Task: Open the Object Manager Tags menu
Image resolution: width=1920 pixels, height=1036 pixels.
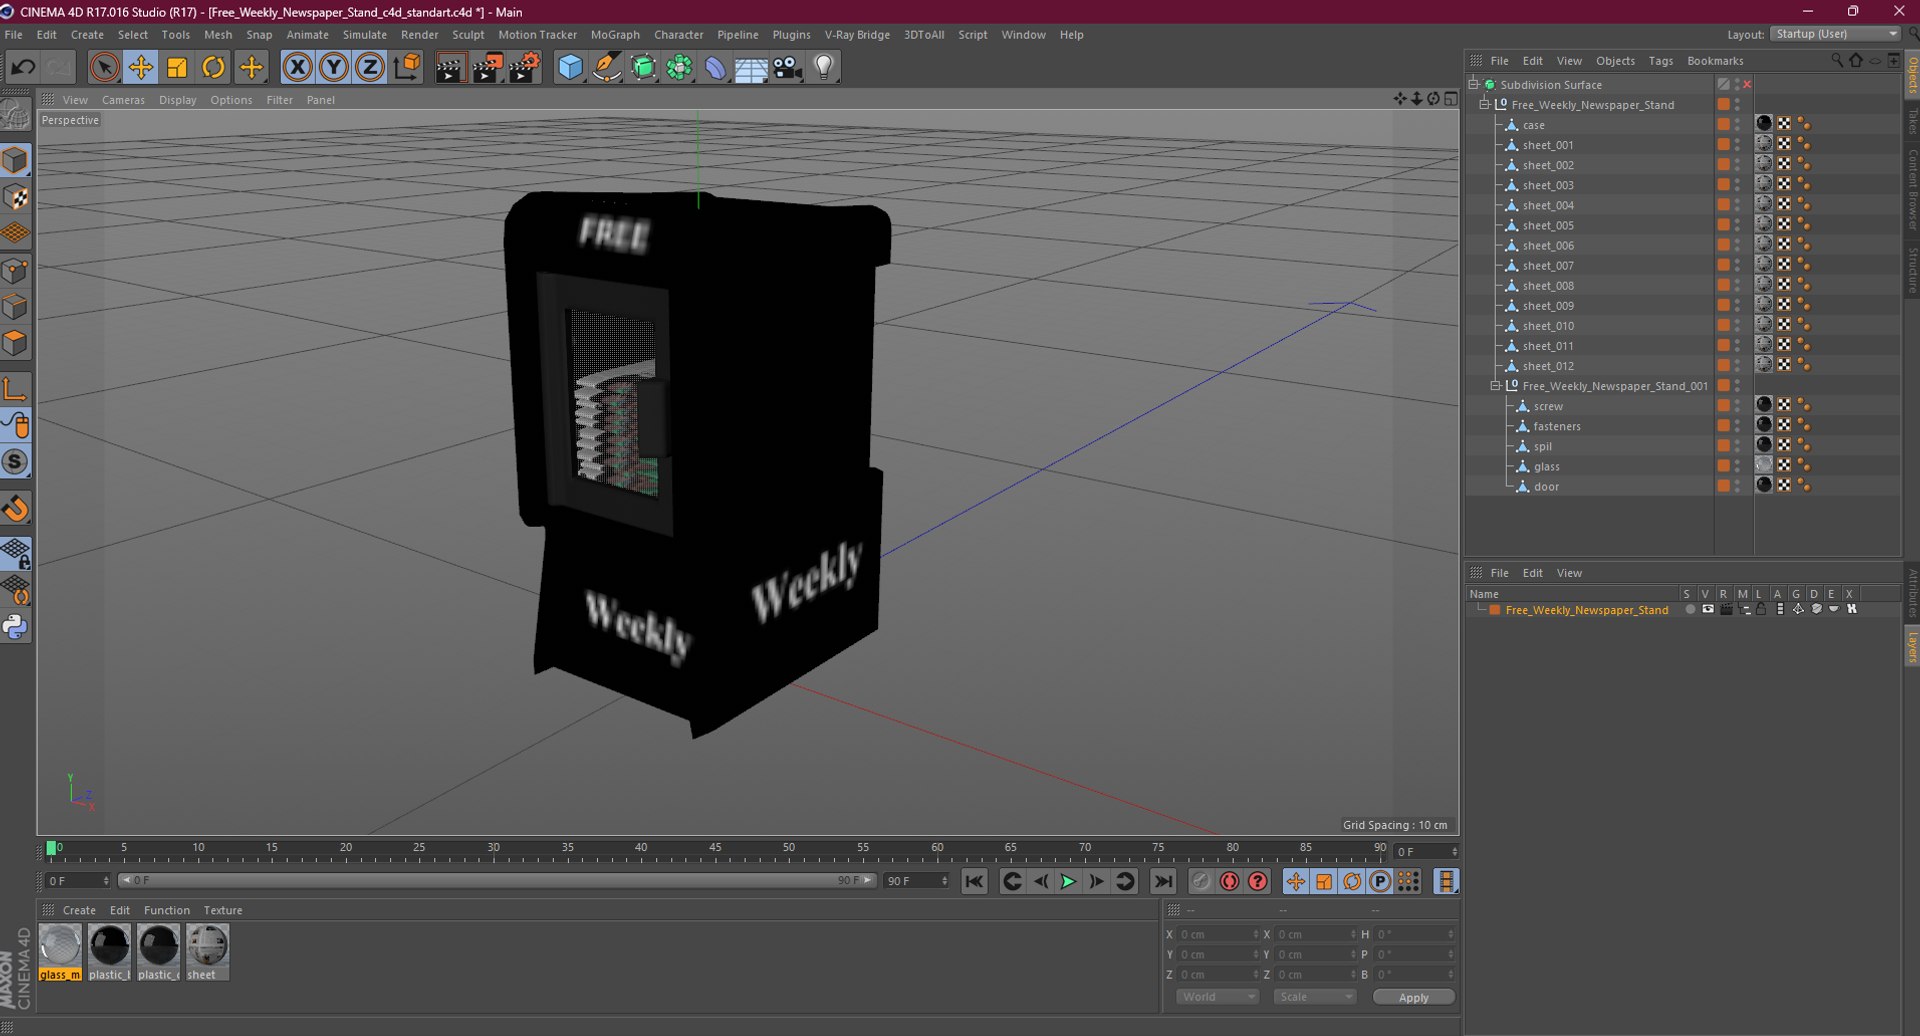Action: pos(1660,61)
